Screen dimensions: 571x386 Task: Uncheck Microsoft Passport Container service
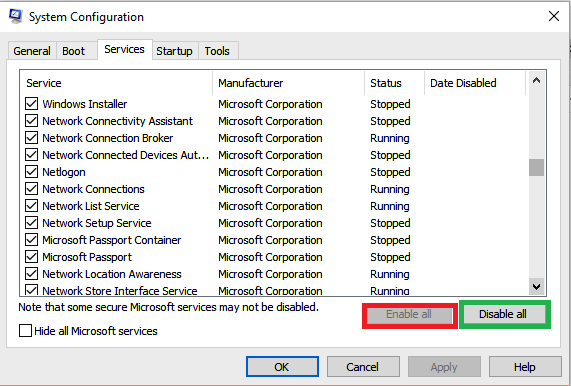(x=31, y=240)
